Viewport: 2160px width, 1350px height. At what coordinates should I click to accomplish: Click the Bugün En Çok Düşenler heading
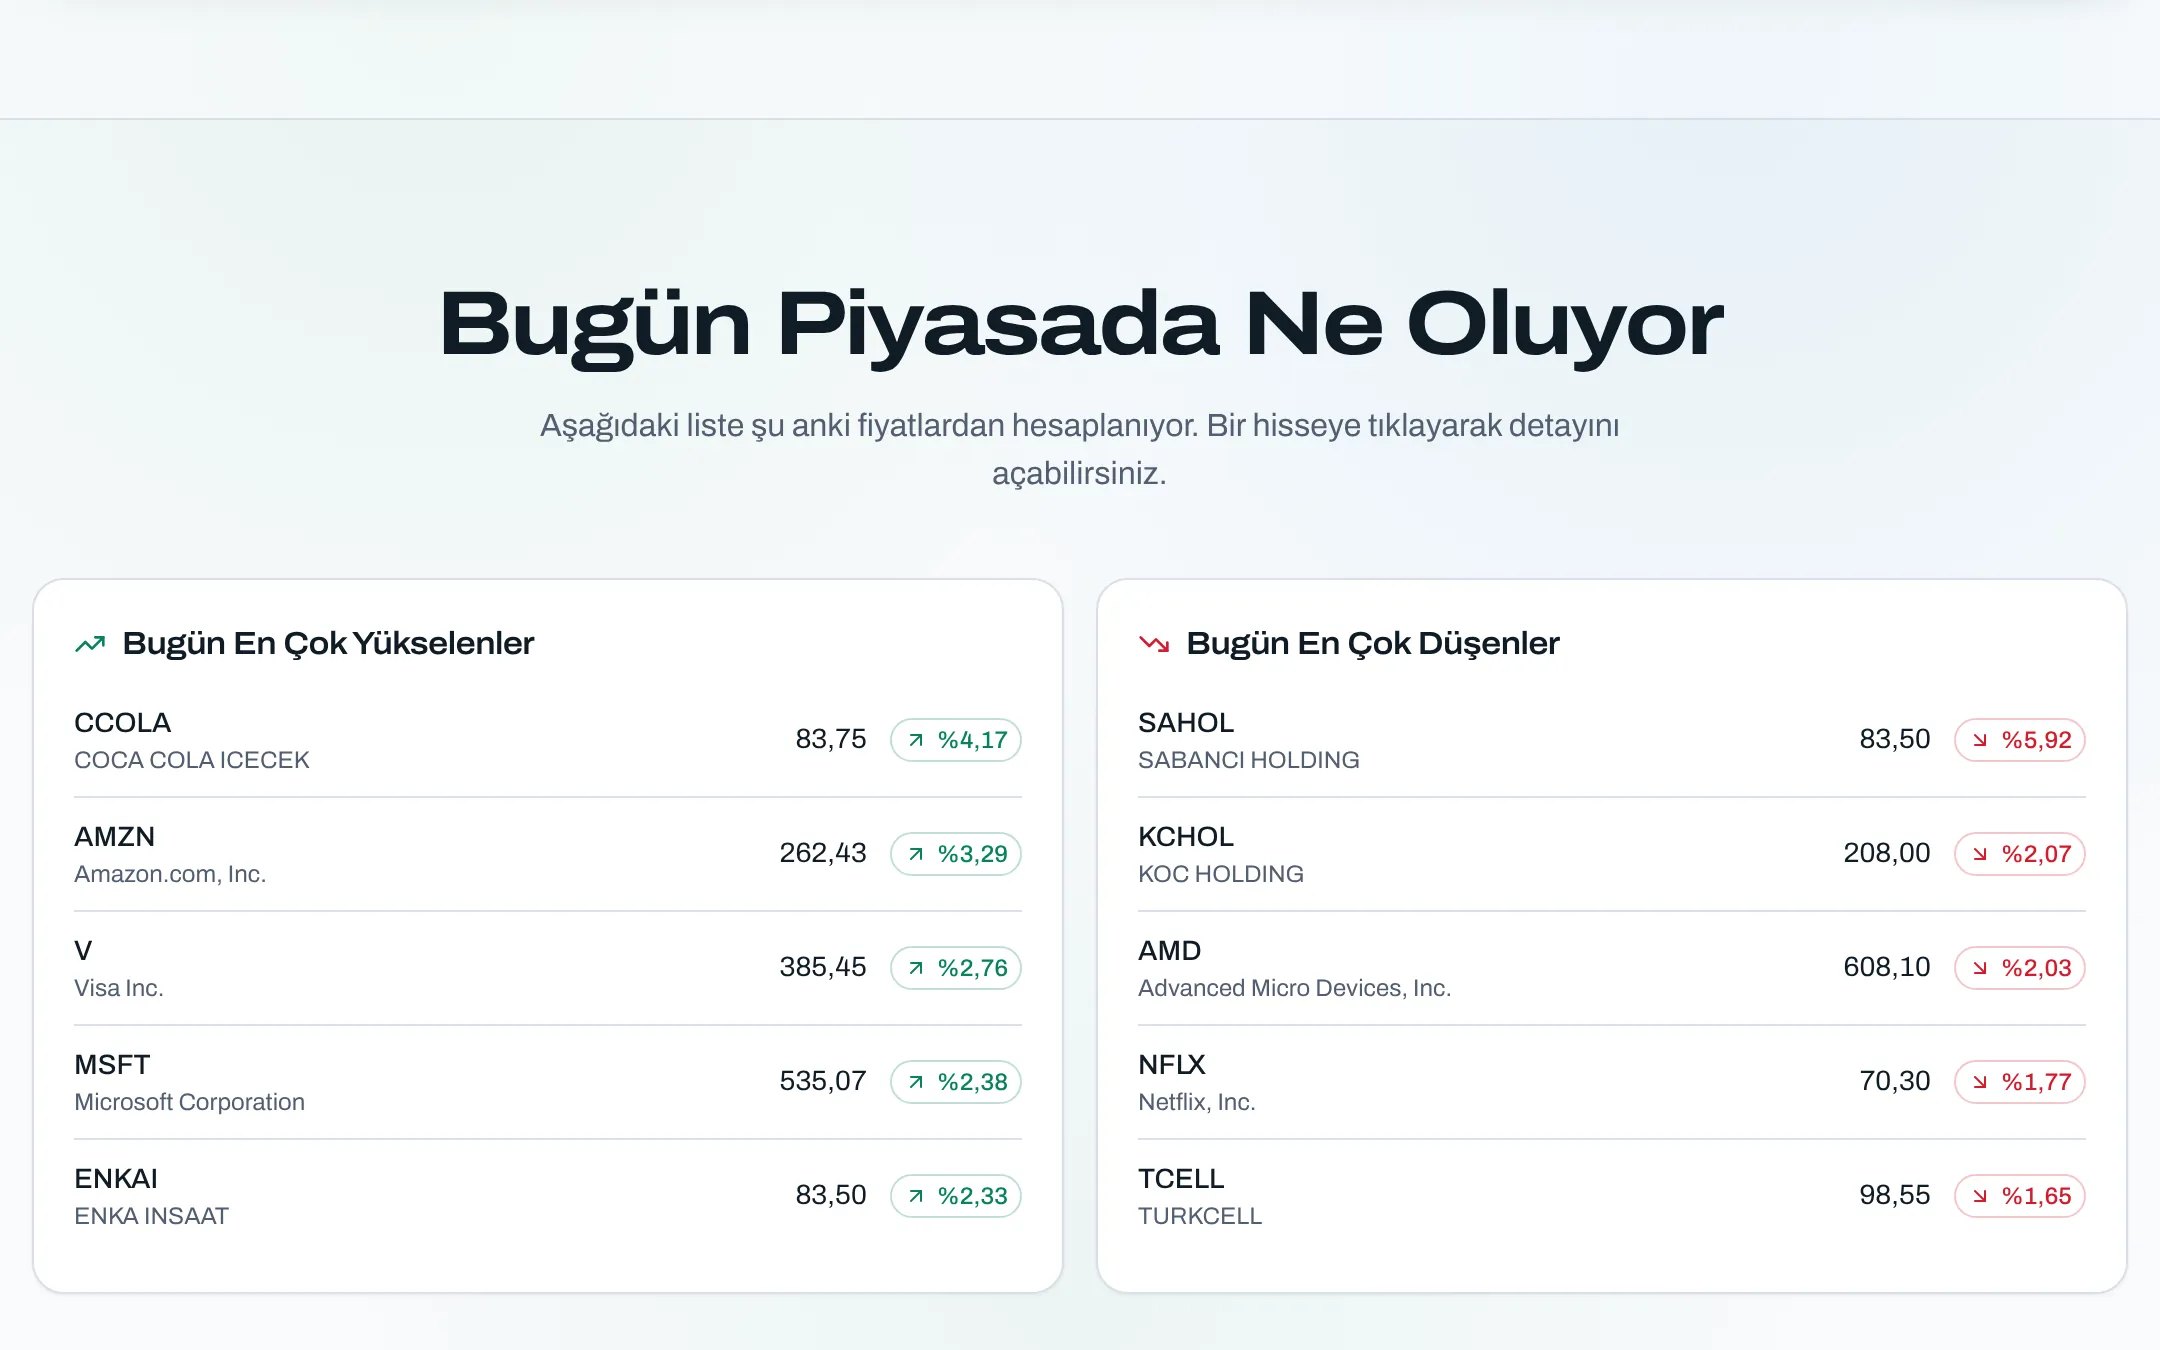tap(1373, 644)
